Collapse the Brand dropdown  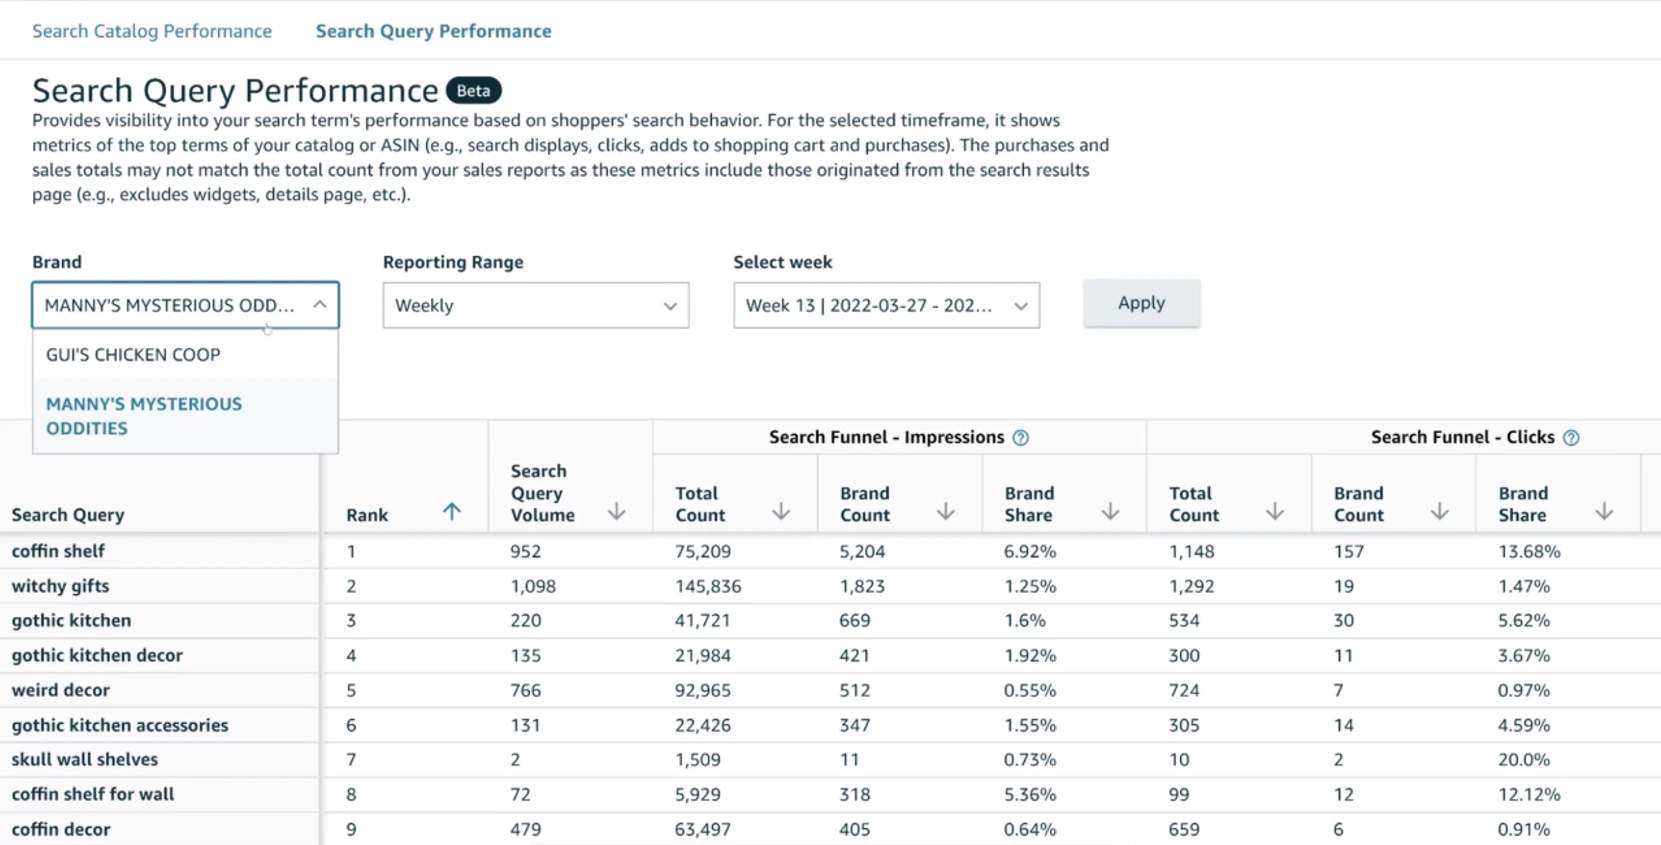point(319,305)
